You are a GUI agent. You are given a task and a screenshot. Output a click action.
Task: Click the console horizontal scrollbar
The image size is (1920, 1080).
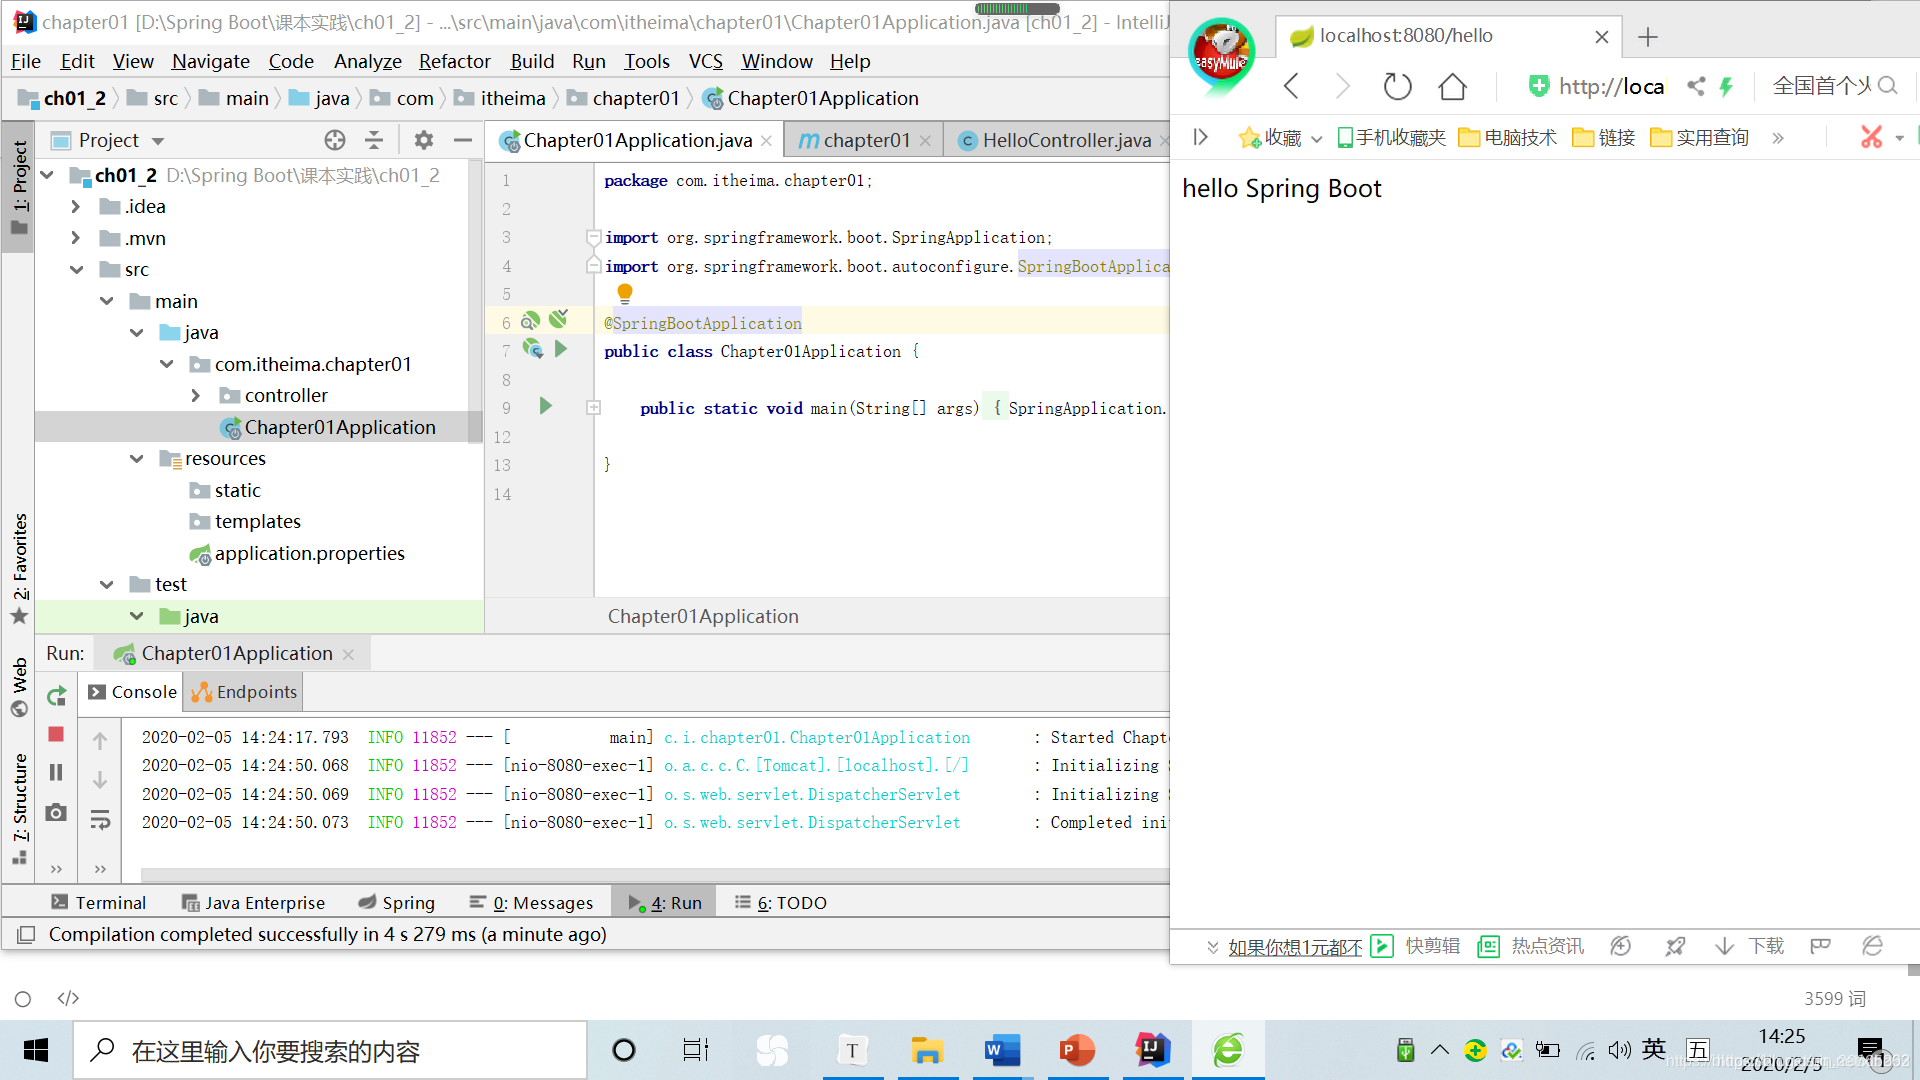click(x=654, y=874)
